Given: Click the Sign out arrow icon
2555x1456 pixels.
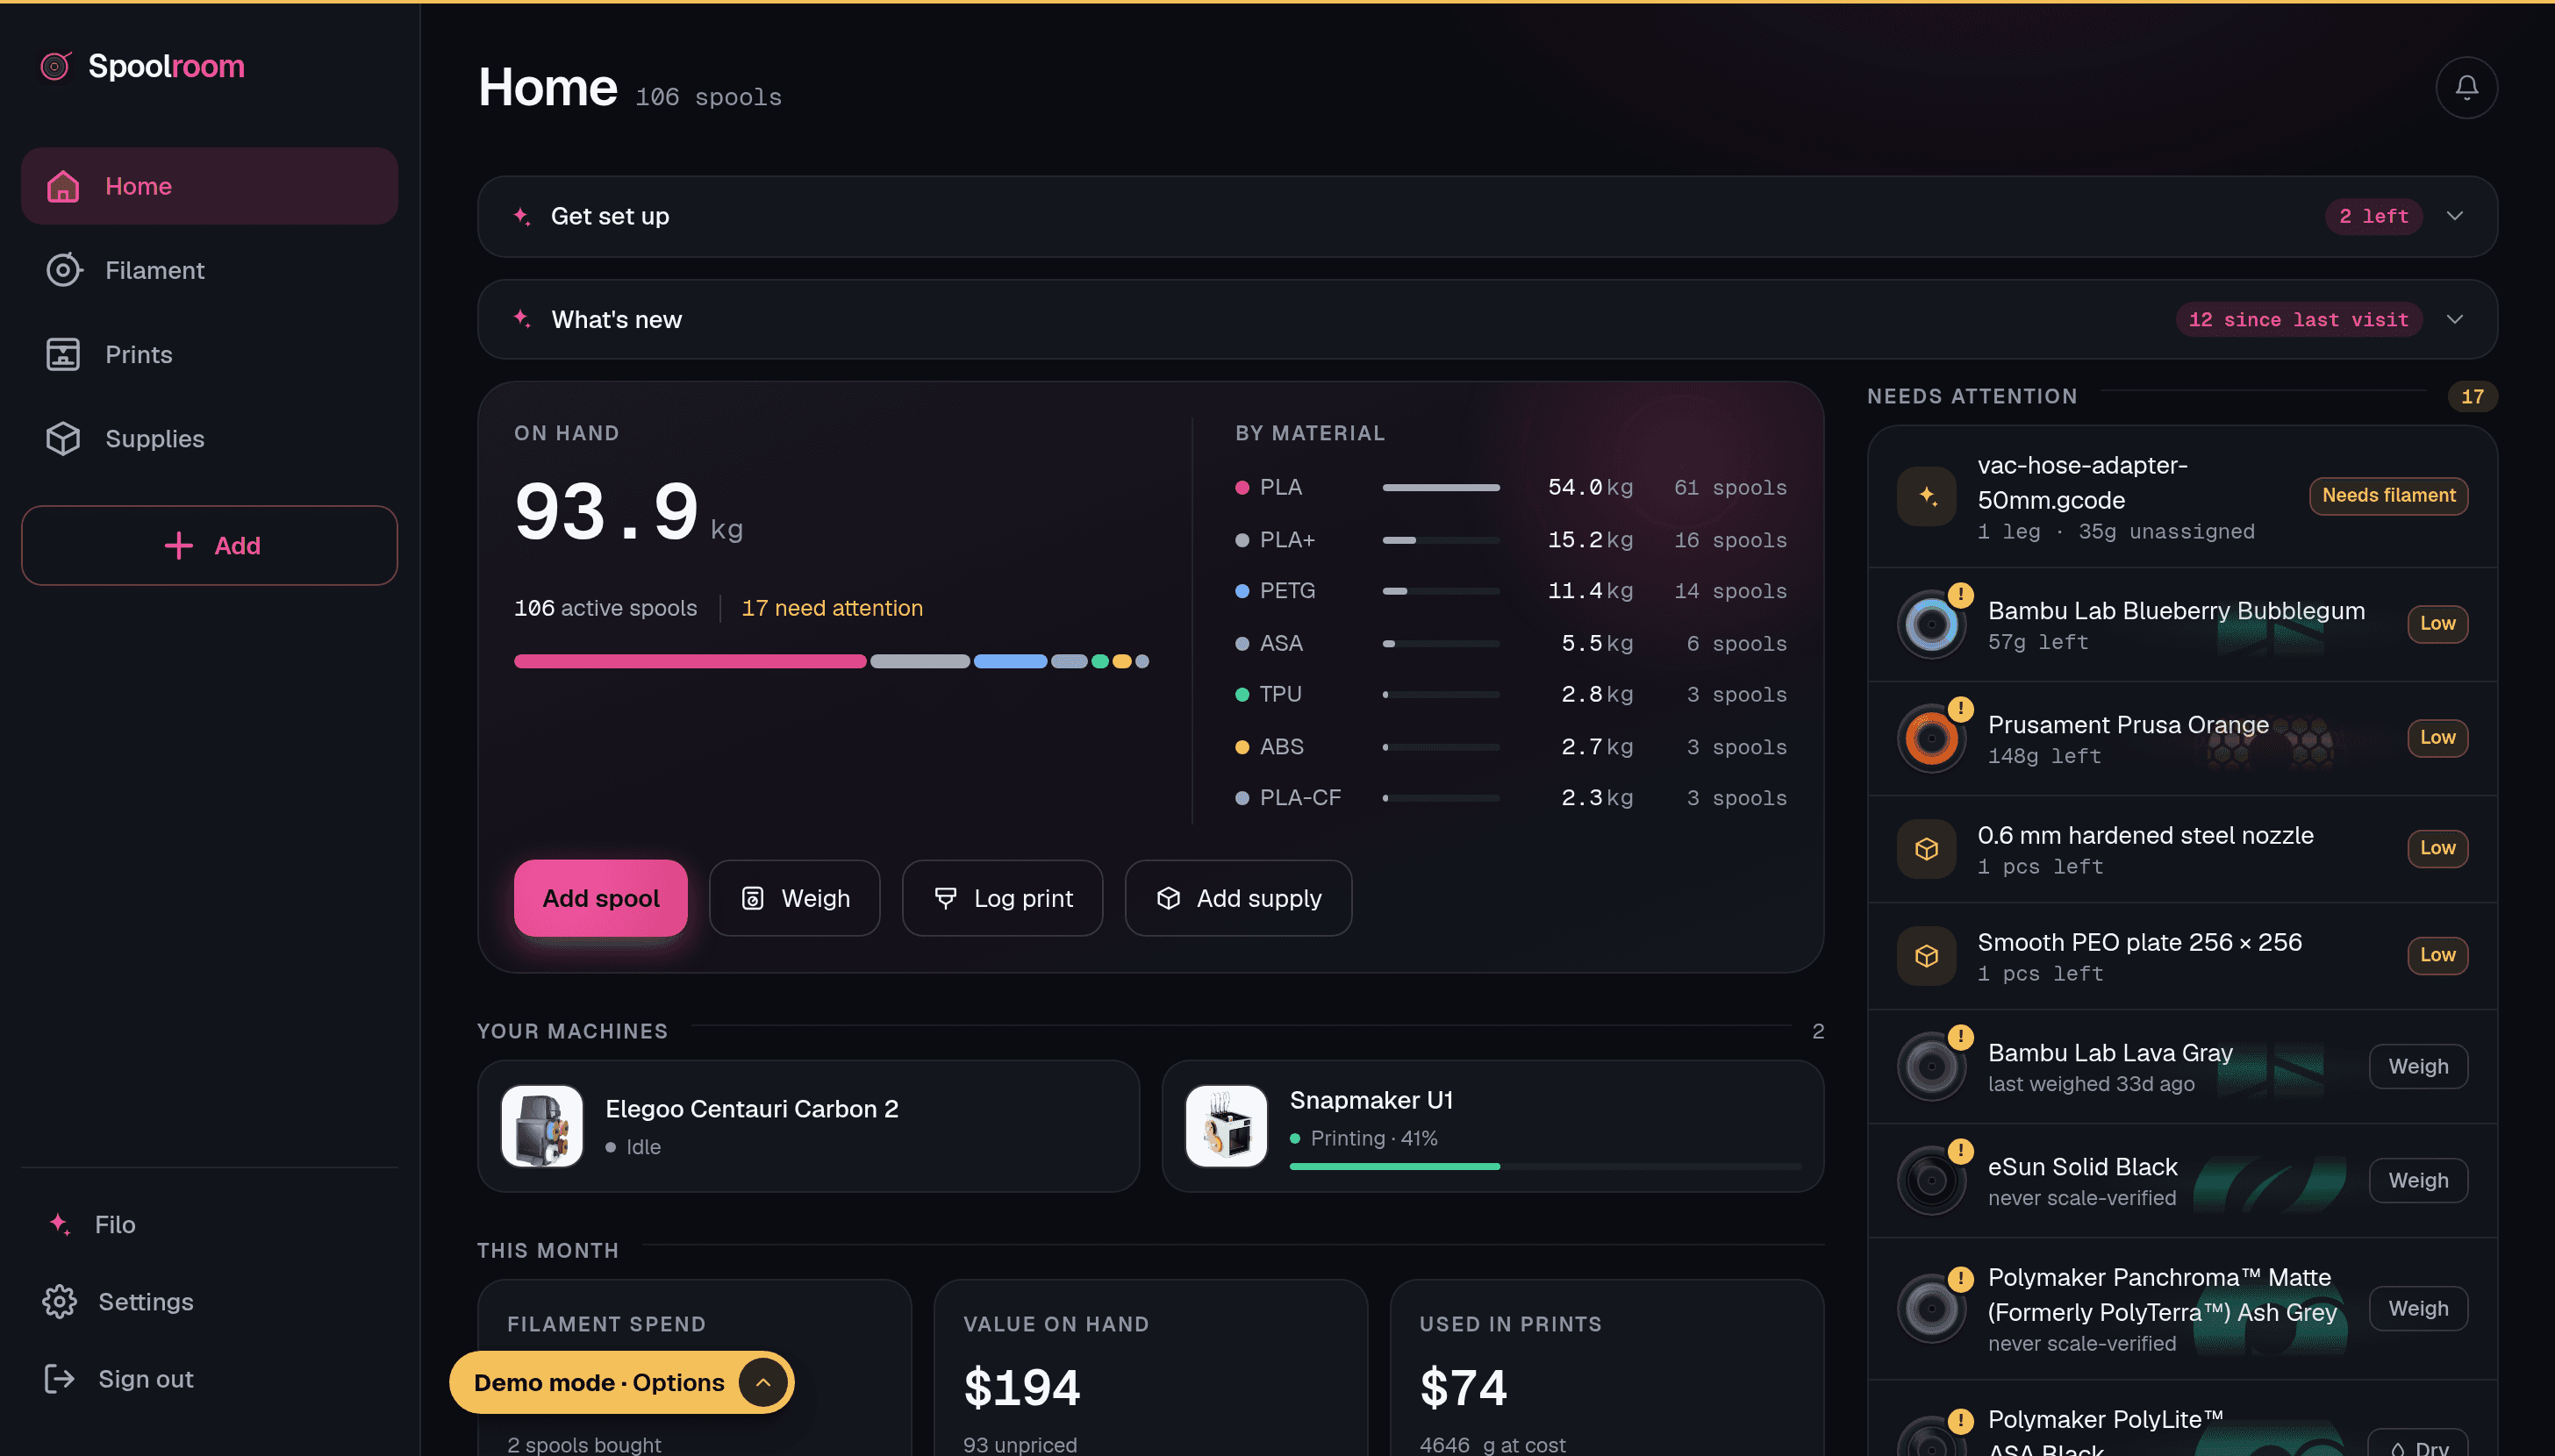Looking at the screenshot, I should [x=60, y=1378].
